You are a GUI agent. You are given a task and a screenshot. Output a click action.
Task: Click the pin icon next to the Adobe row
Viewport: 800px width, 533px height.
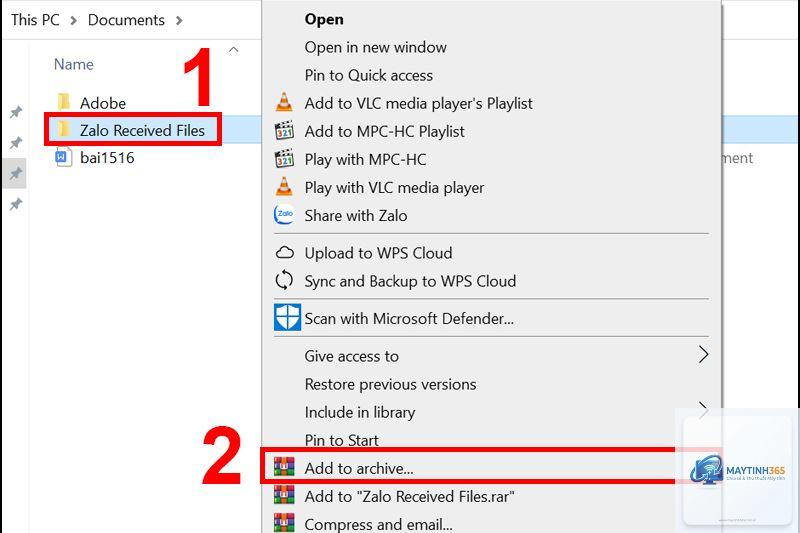[x=16, y=112]
